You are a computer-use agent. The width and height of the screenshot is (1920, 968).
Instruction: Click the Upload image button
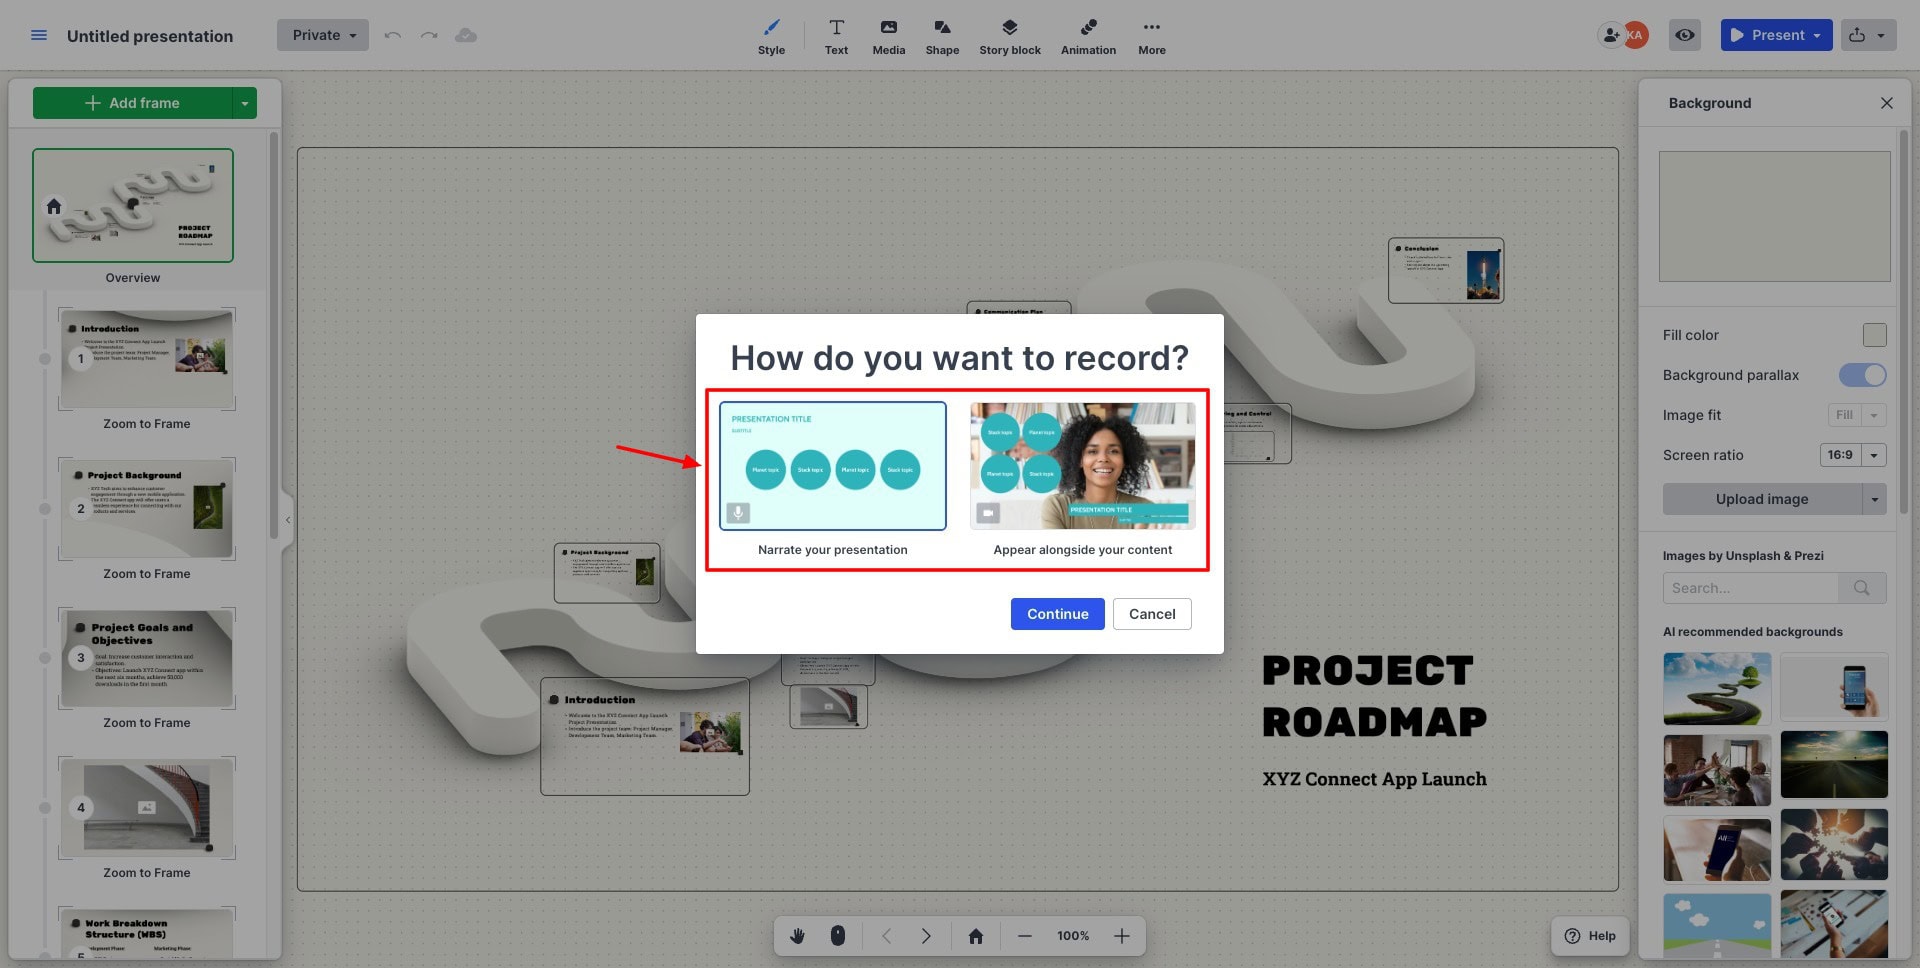tap(1762, 499)
